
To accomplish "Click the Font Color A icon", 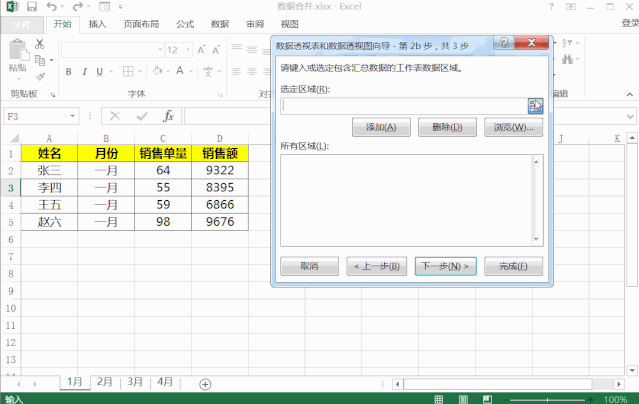I will pyautogui.click(x=180, y=71).
